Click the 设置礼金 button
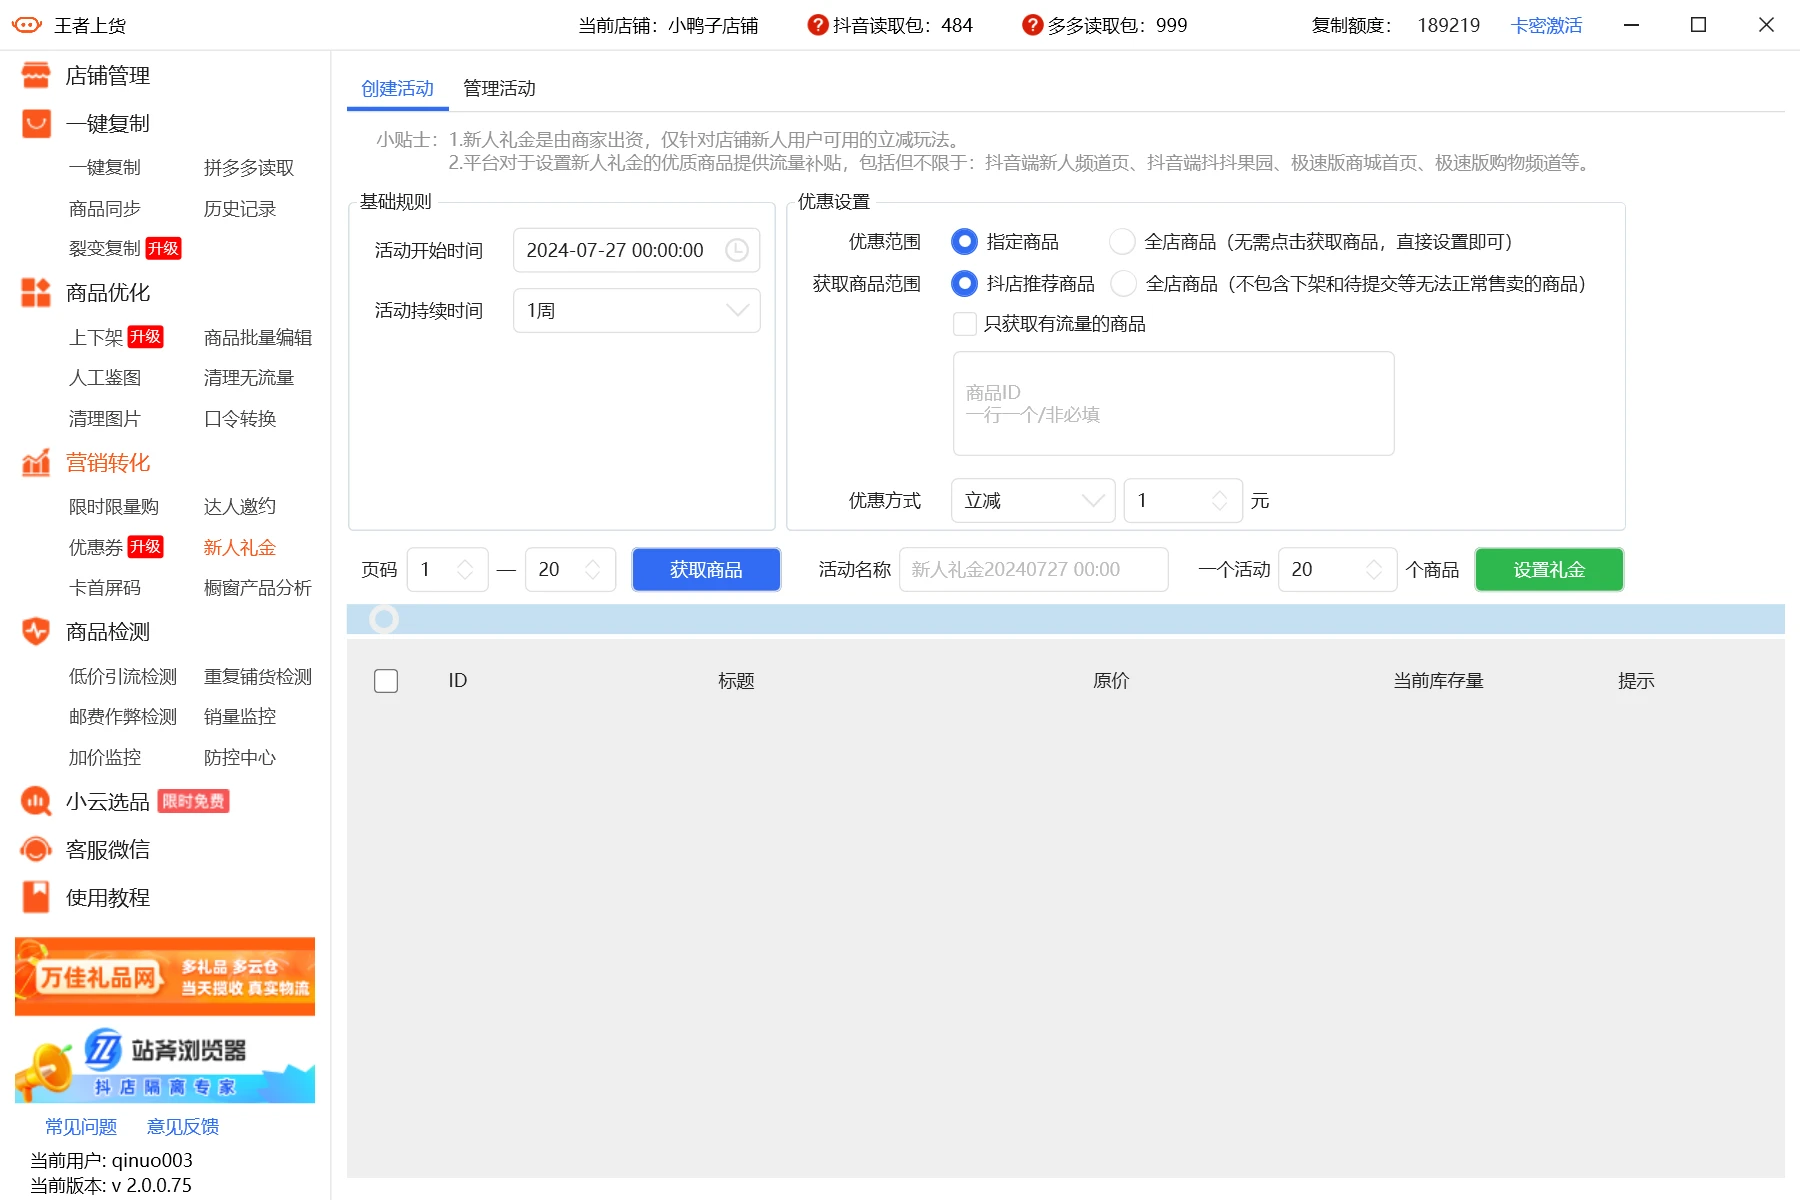 [1549, 569]
